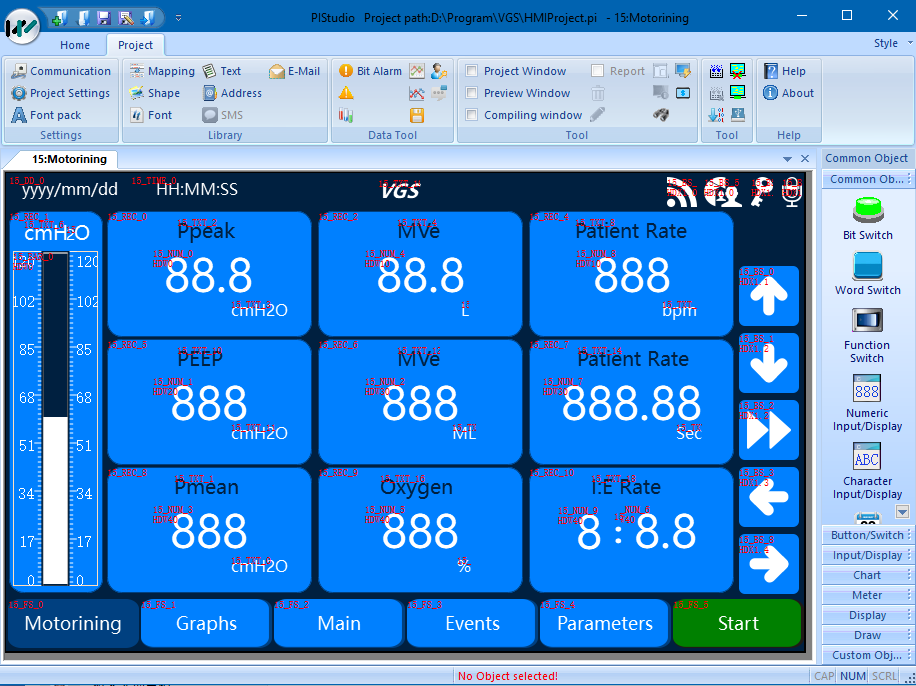The image size is (916, 686).
Task: Open the E-Mail settings
Action: pyautogui.click(x=294, y=71)
